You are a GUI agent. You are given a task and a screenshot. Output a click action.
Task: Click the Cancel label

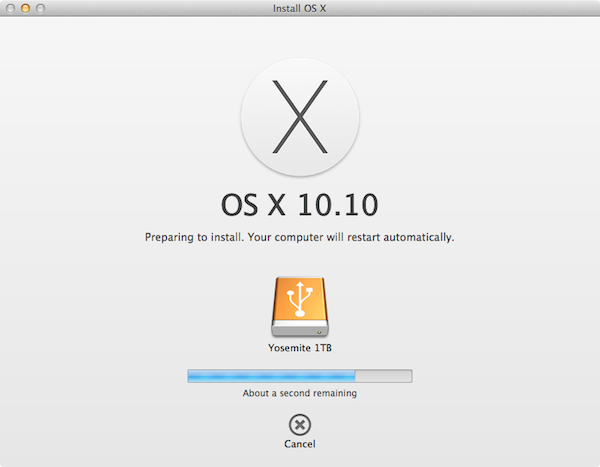click(x=300, y=444)
